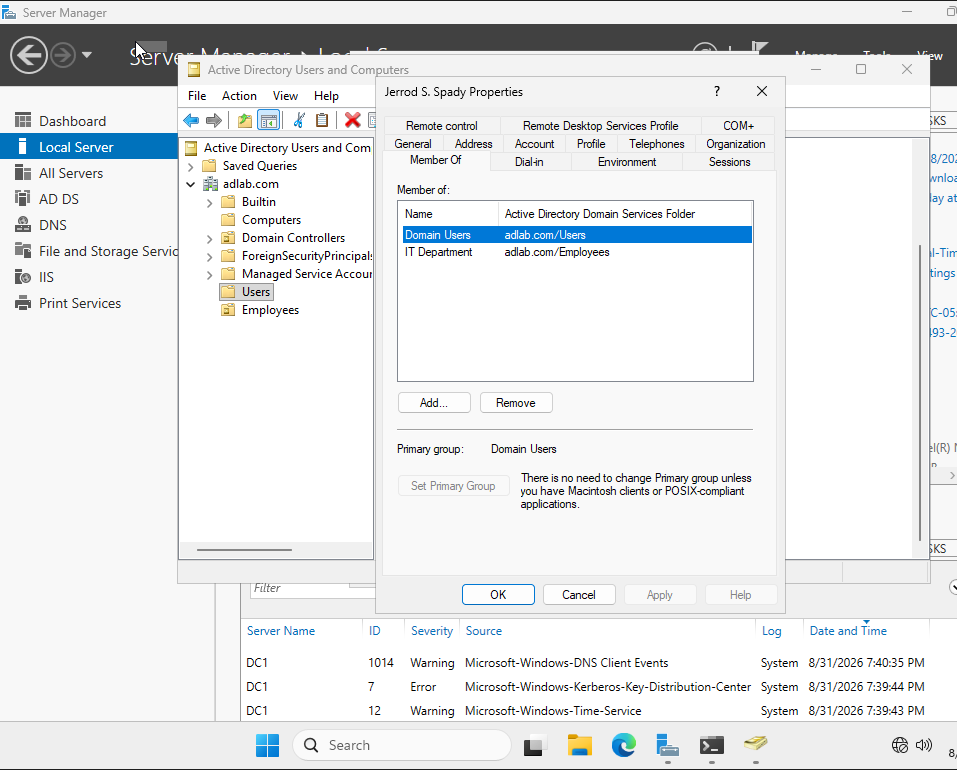Click the Add... button
This screenshot has height=770, width=957.
tap(434, 403)
